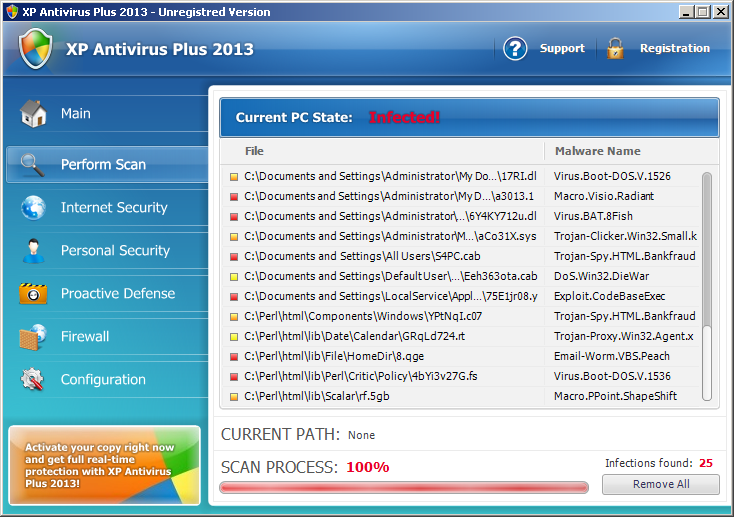Sort results by Malware Name column header
The width and height of the screenshot is (734, 517).
[x=597, y=151]
